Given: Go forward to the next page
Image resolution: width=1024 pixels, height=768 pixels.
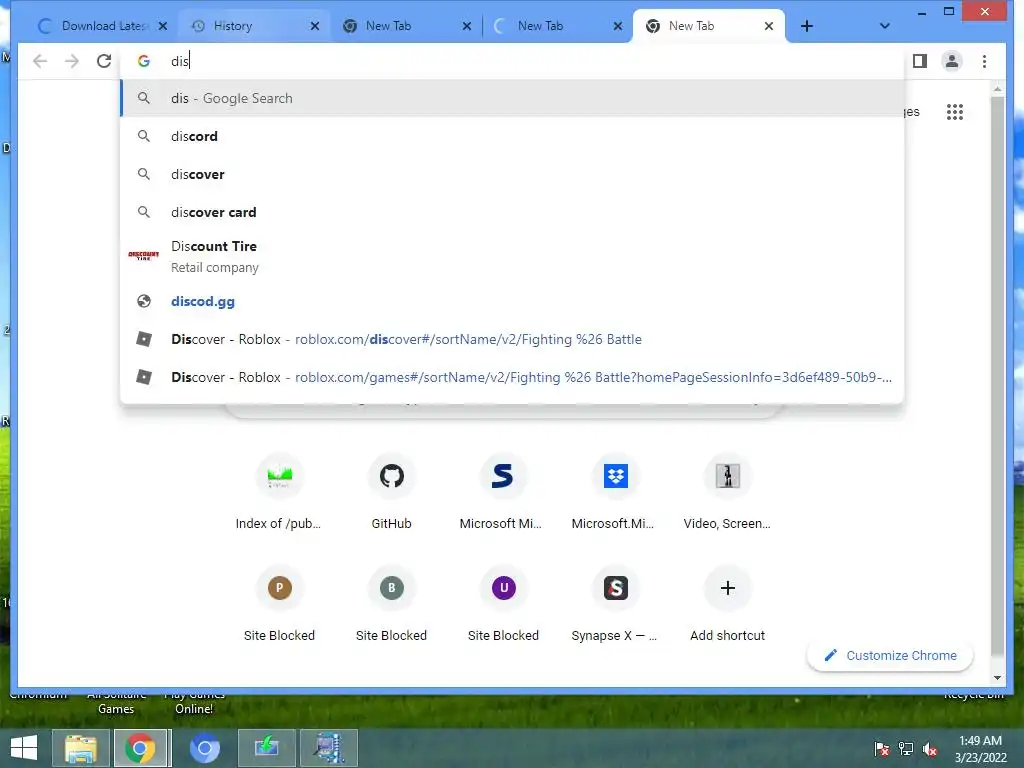Looking at the screenshot, I should 72,61.
